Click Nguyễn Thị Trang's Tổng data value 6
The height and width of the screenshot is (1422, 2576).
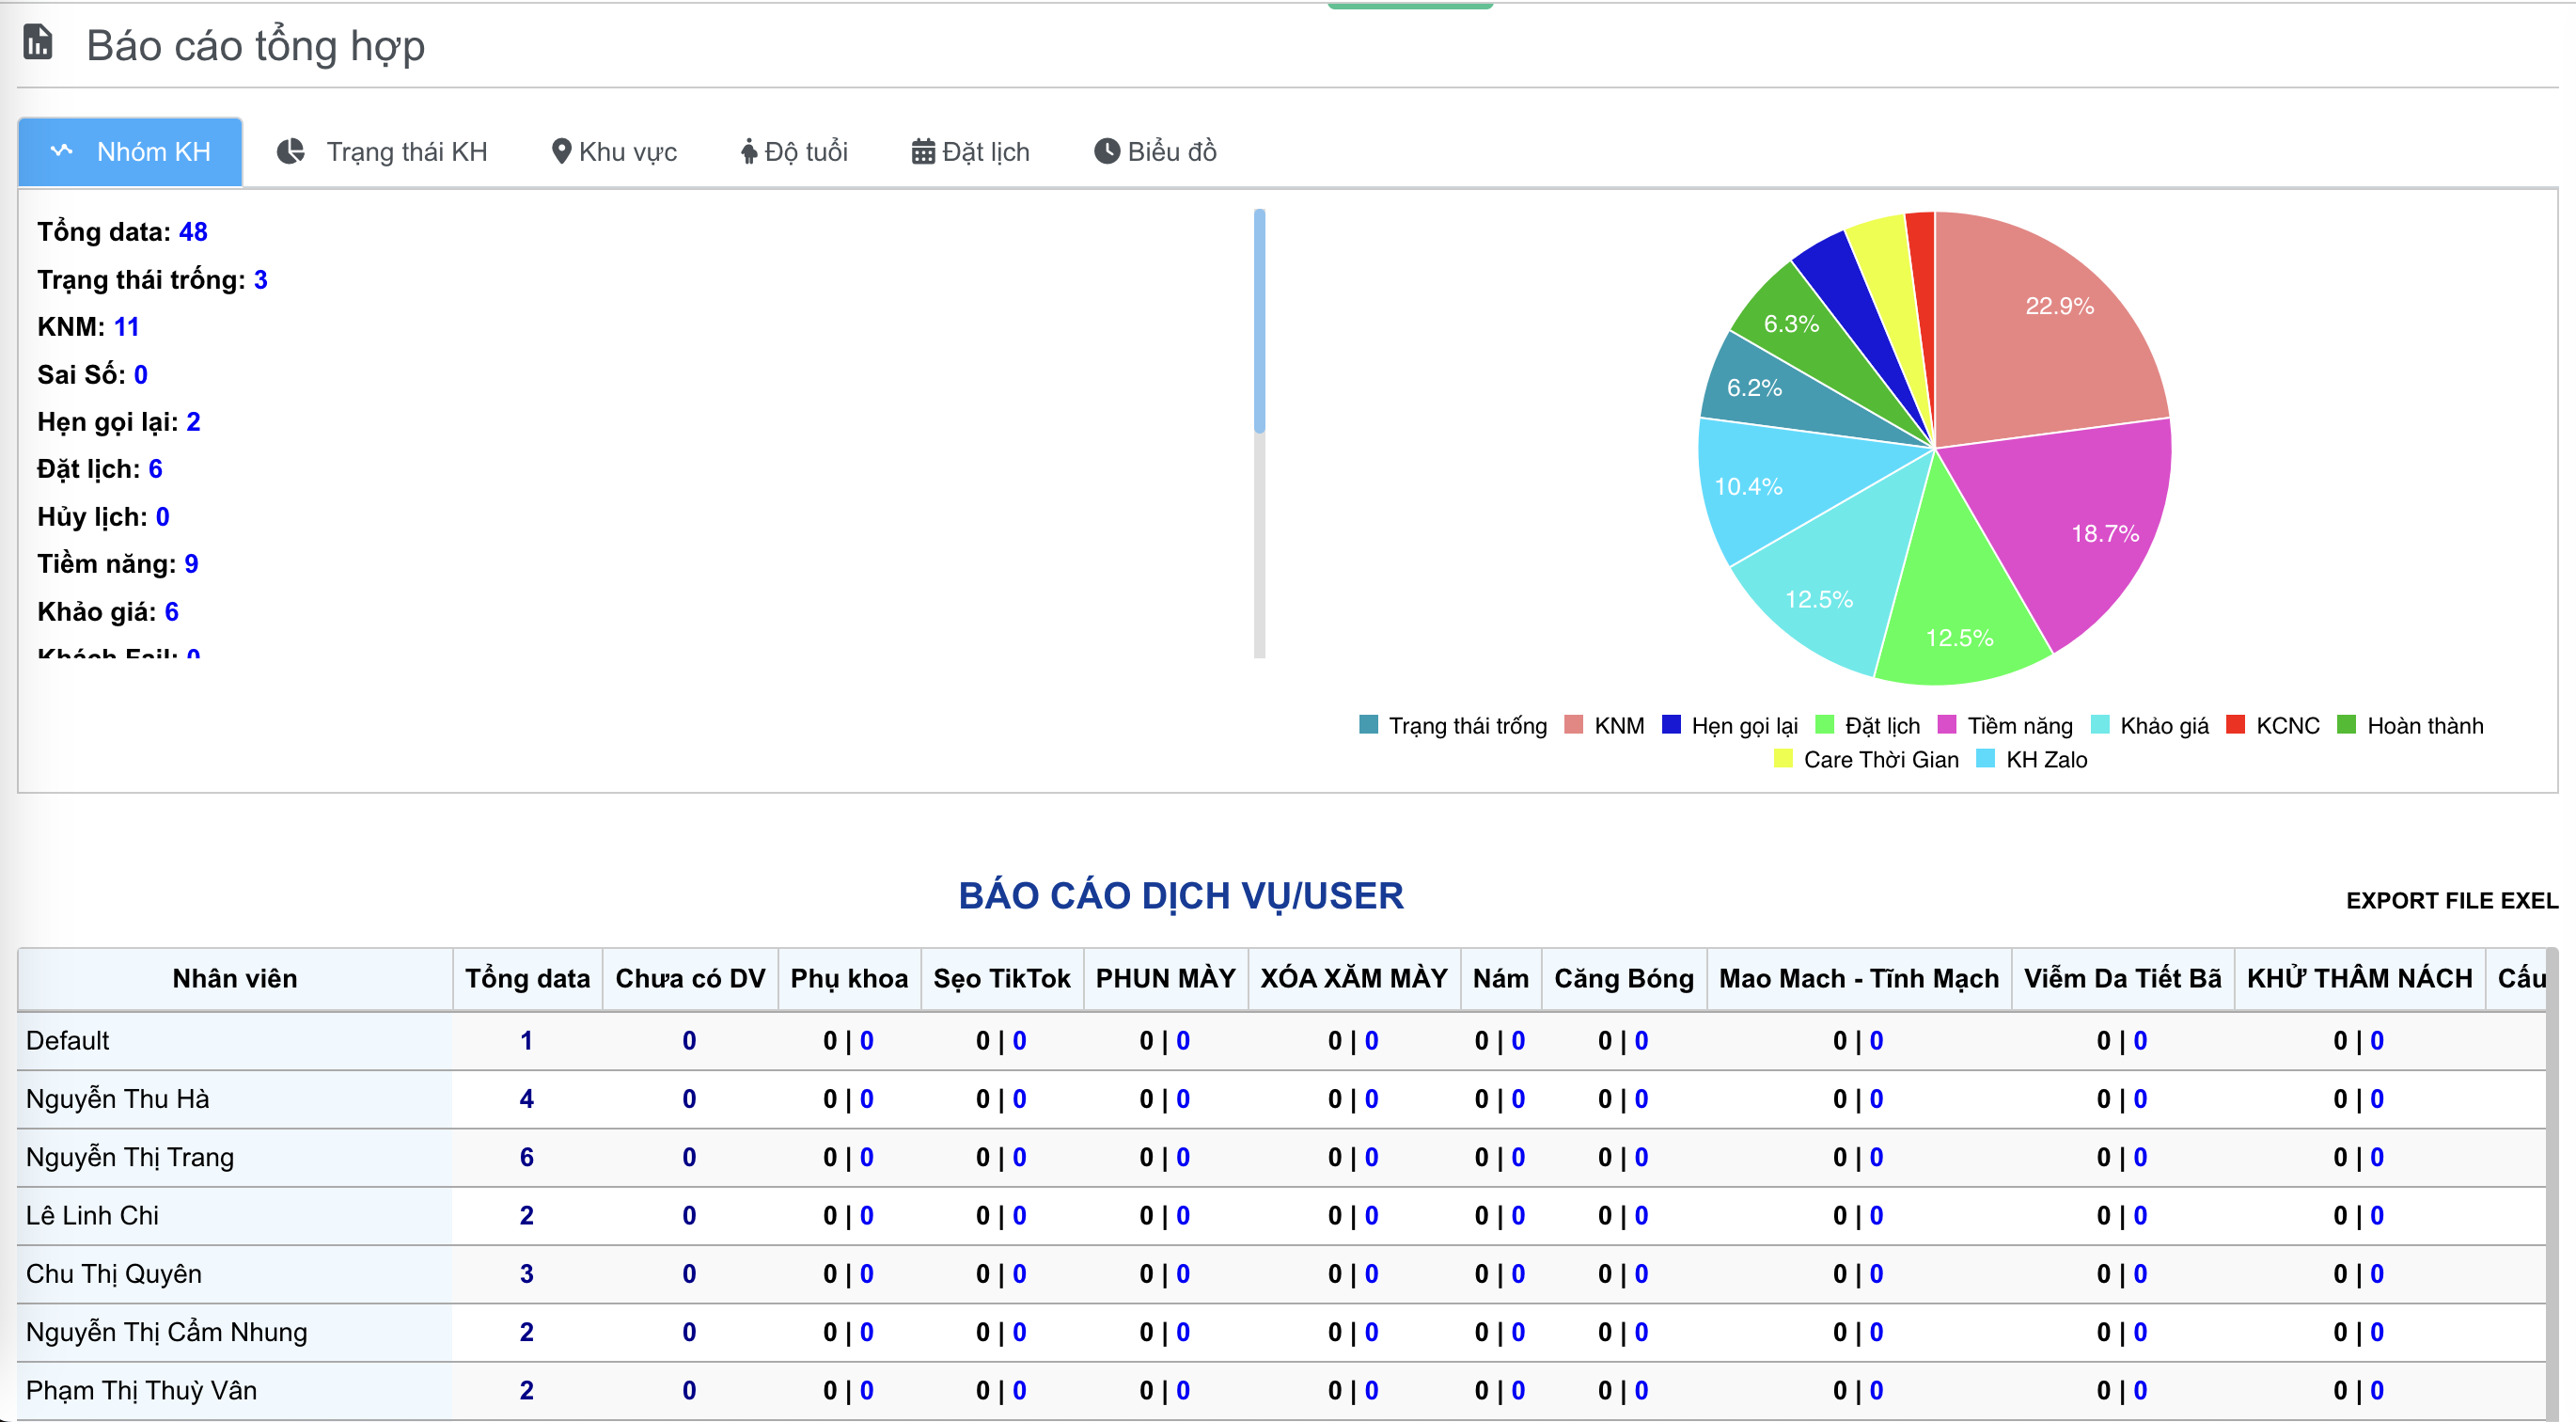click(x=527, y=1156)
